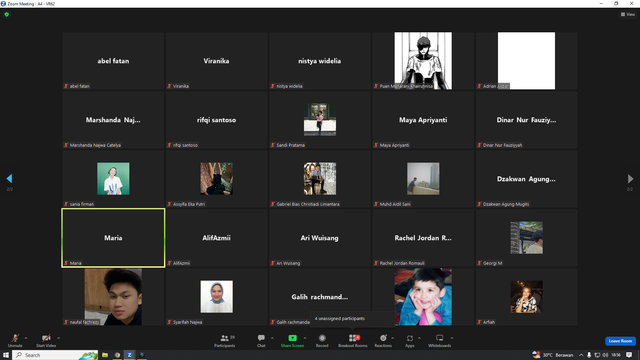This screenshot has width=640, height=360.
Task: Click the Windows taskbar Search box
Action: click(x=55, y=355)
